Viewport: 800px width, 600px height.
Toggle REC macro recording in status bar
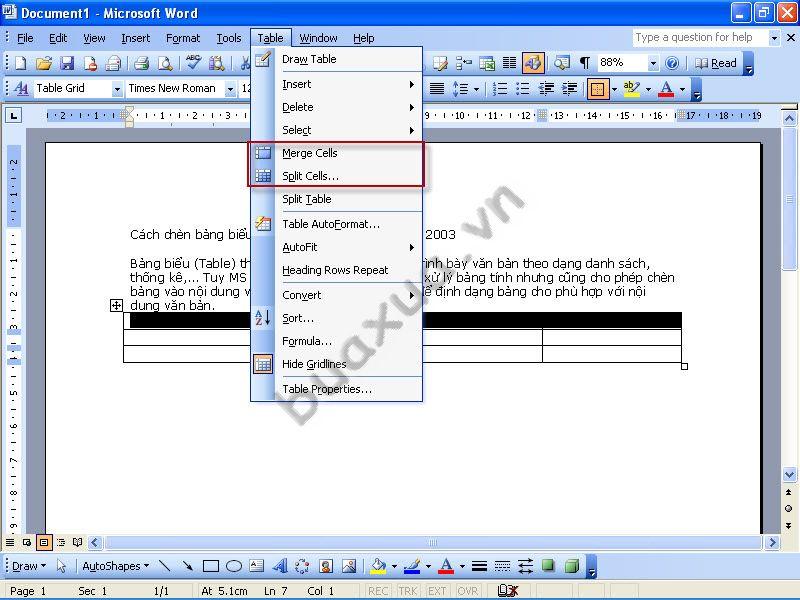pyautogui.click(x=378, y=591)
